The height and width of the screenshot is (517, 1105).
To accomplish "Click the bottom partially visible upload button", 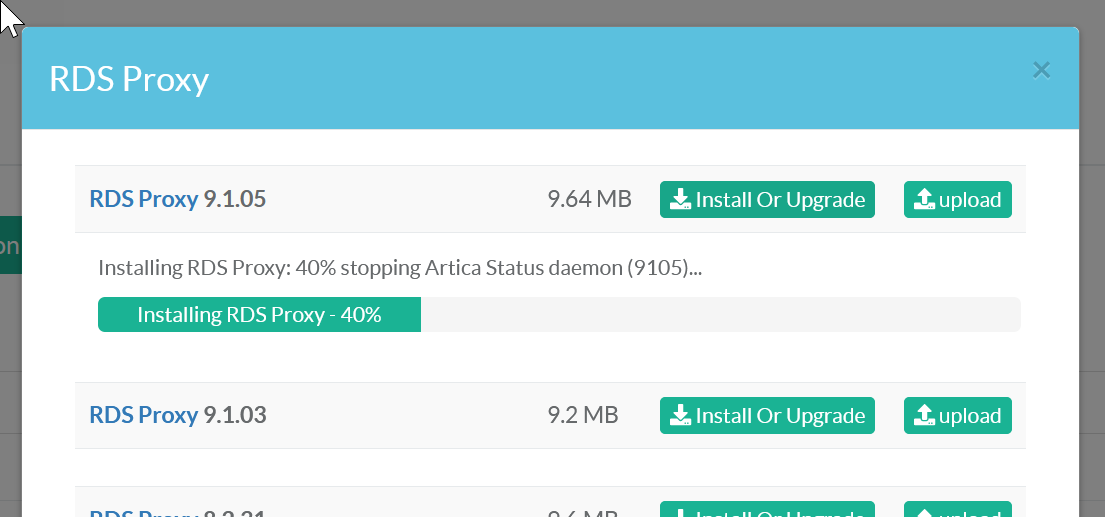I will (x=957, y=510).
